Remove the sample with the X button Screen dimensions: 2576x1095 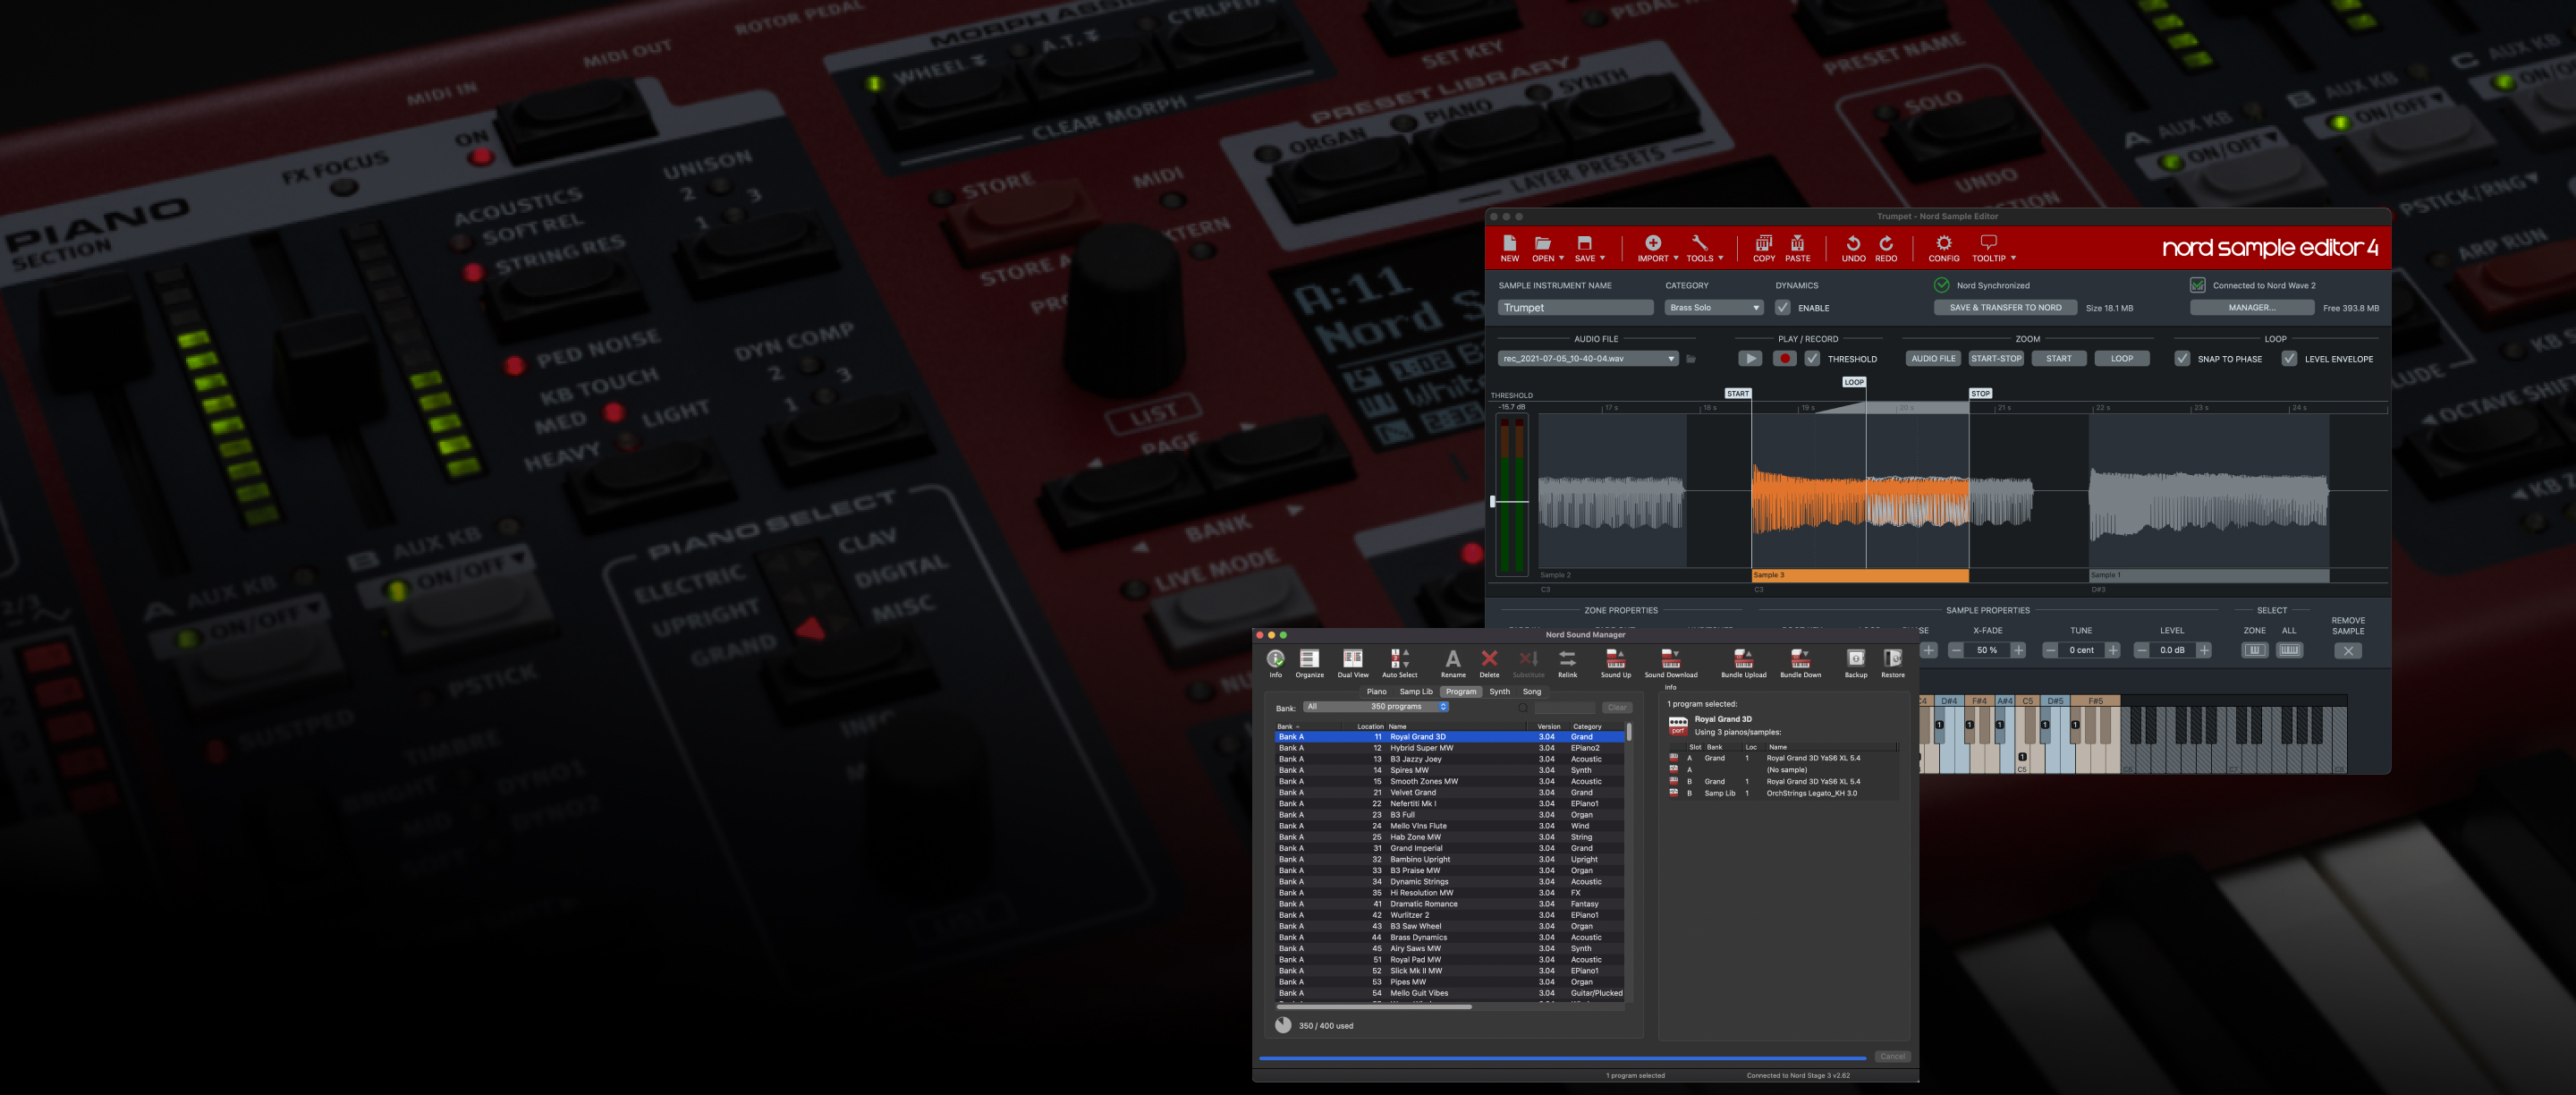pos(2348,651)
